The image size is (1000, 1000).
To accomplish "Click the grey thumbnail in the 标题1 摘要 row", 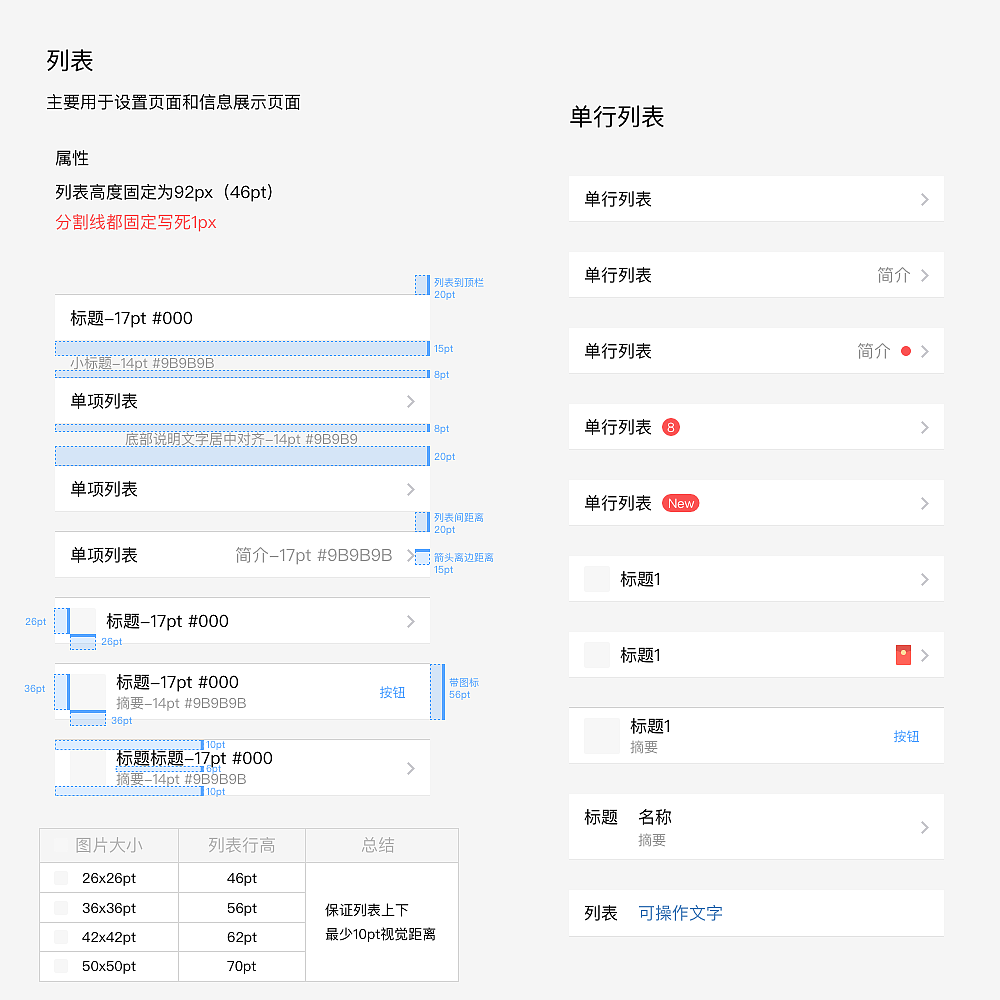I will [596, 735].
